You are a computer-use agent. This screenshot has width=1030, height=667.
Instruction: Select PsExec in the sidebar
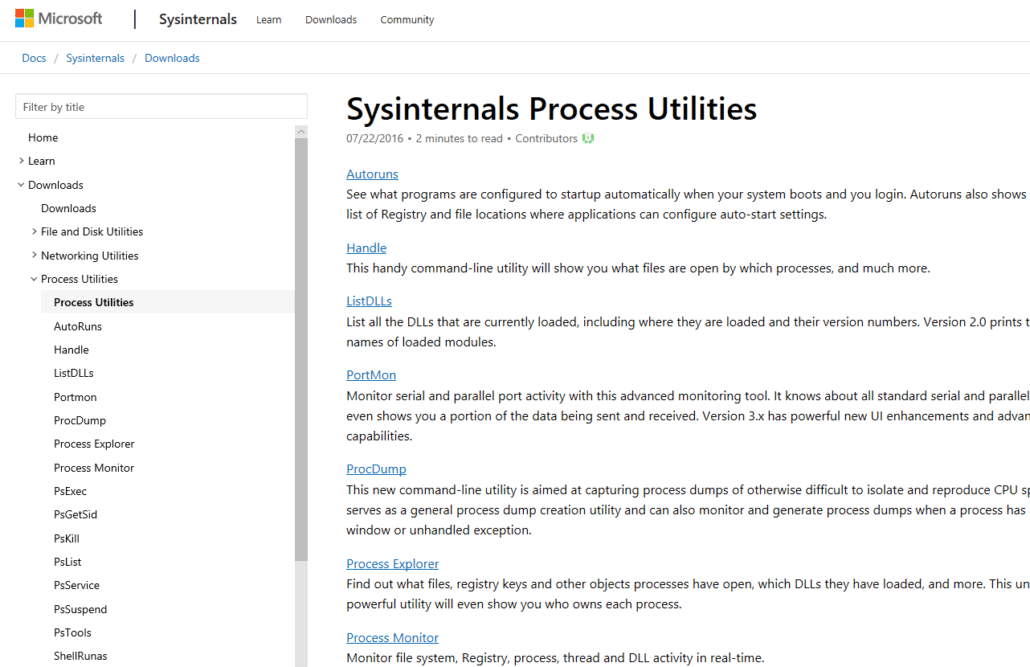(70, 491)
